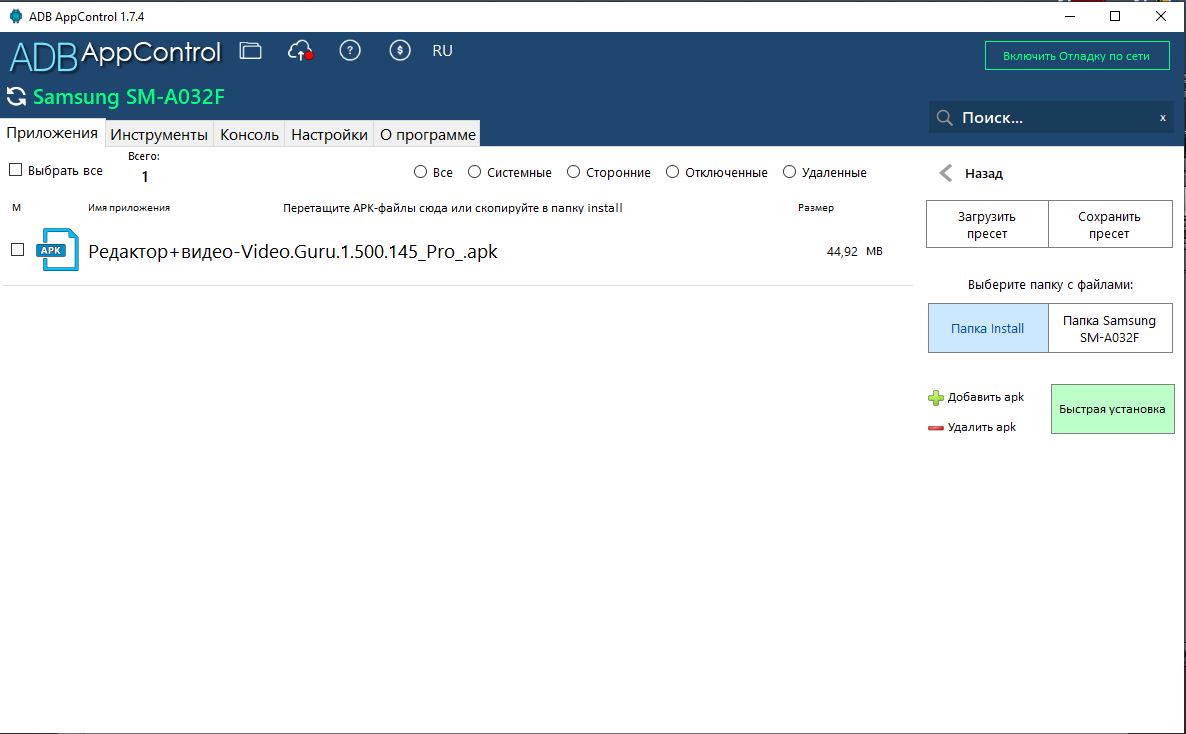
Task: Minimize the ADB AppControl window
Action: coord(1070,16)
